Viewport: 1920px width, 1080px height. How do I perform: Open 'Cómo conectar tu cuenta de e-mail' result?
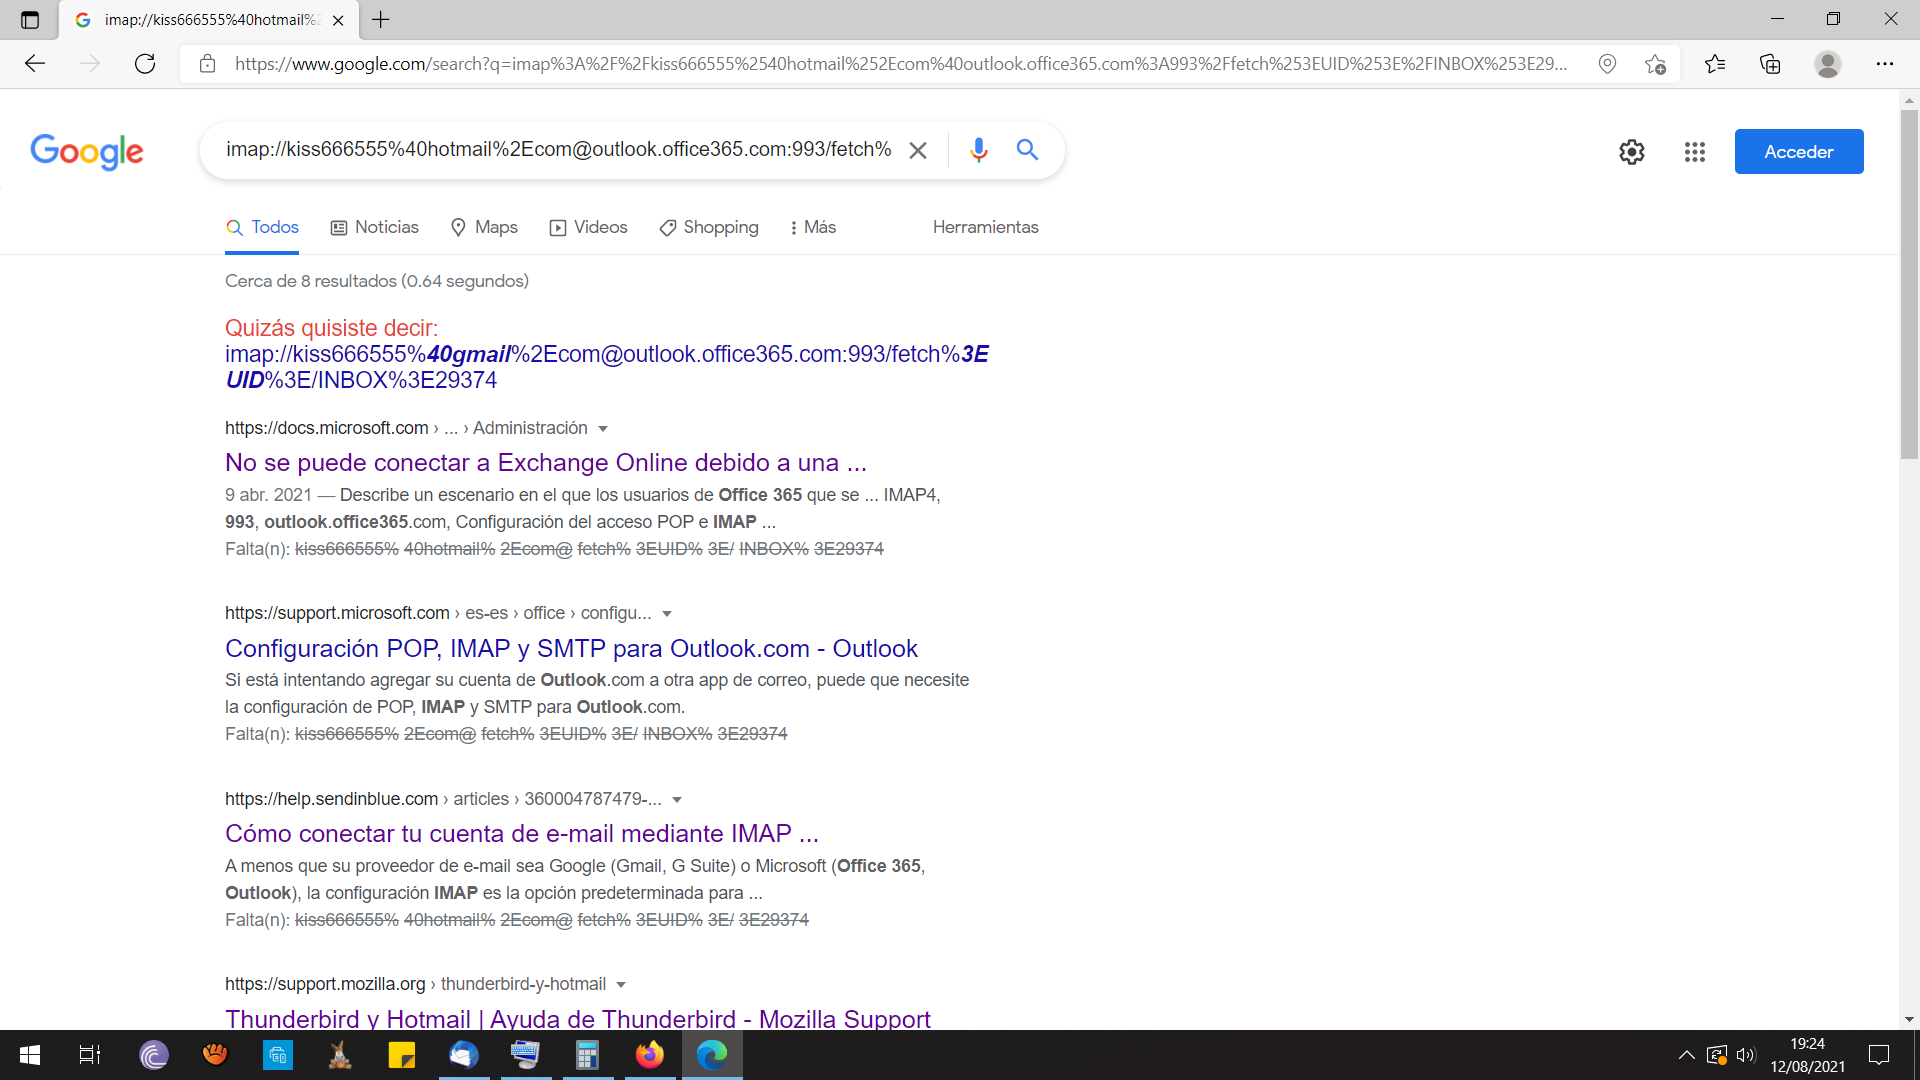tap(522, 833)
